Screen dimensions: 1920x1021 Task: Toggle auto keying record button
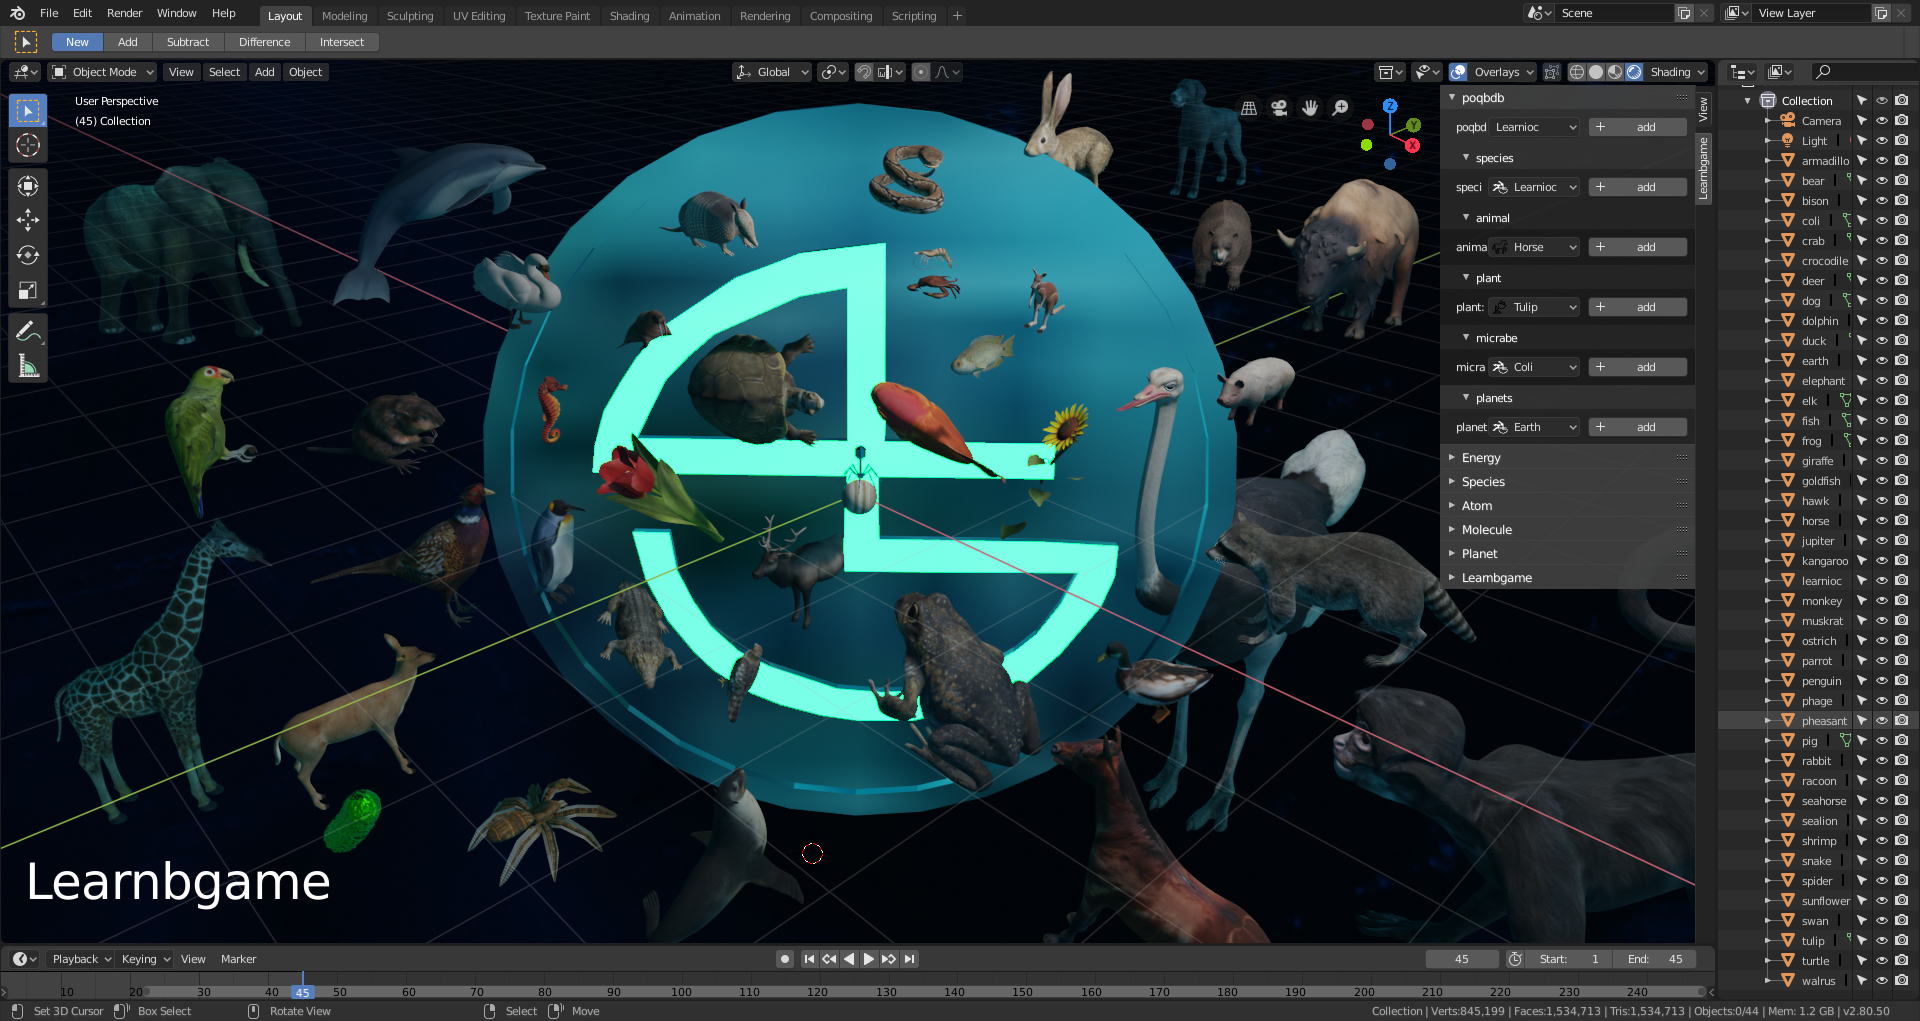tap(785, 959)
